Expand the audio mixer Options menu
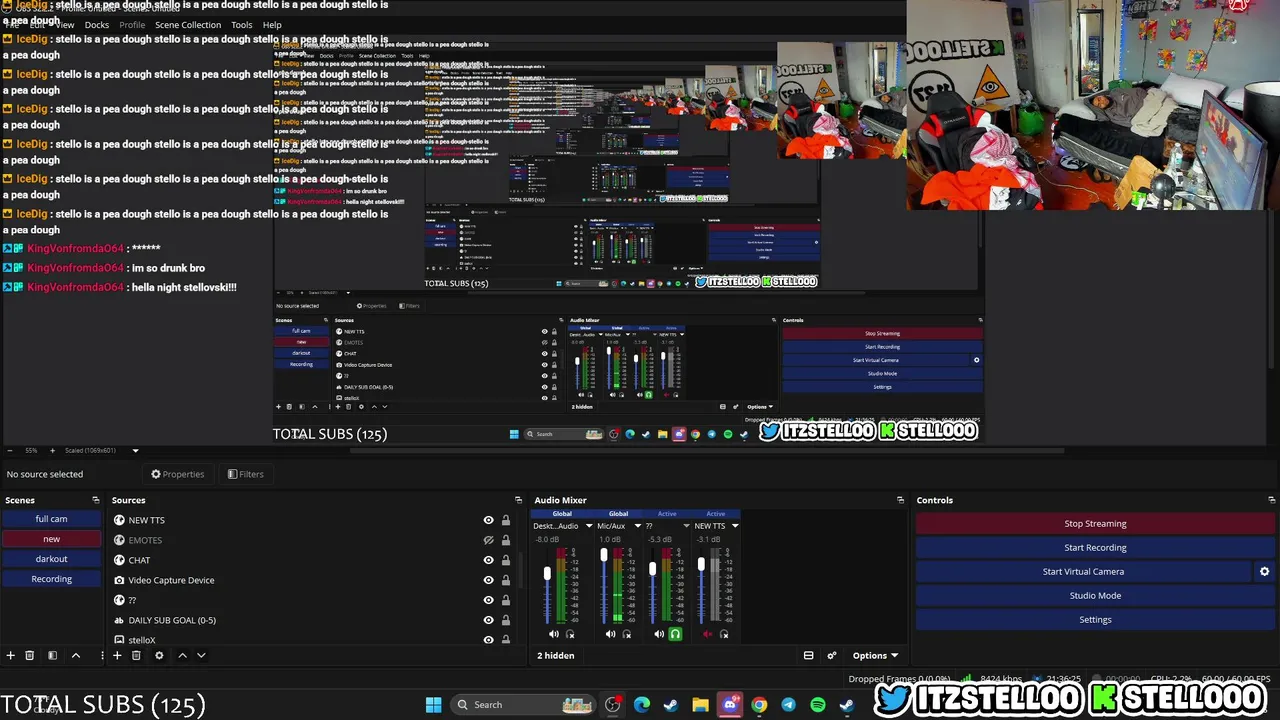This screenshot has height=720, width=1280. pos(875,656)
